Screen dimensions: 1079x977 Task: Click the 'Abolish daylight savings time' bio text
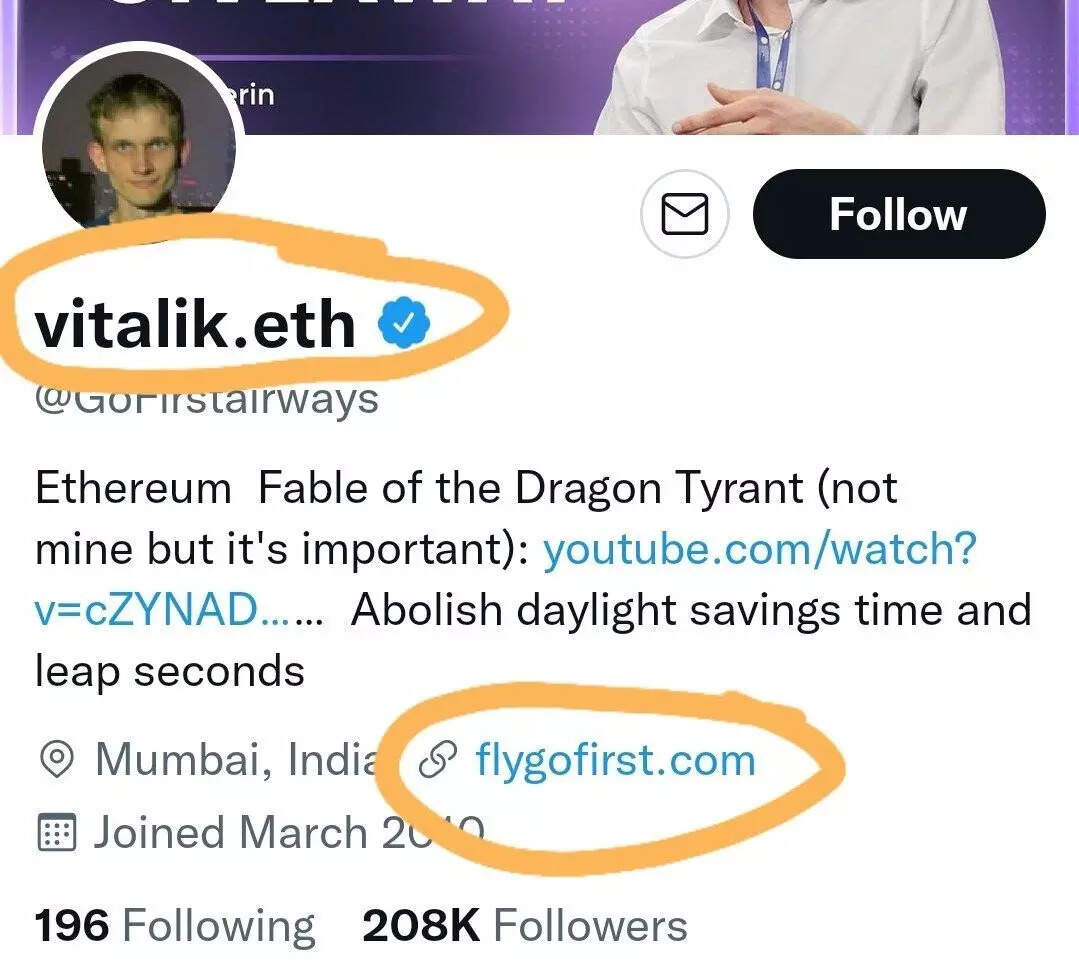(x=690, y=610)
